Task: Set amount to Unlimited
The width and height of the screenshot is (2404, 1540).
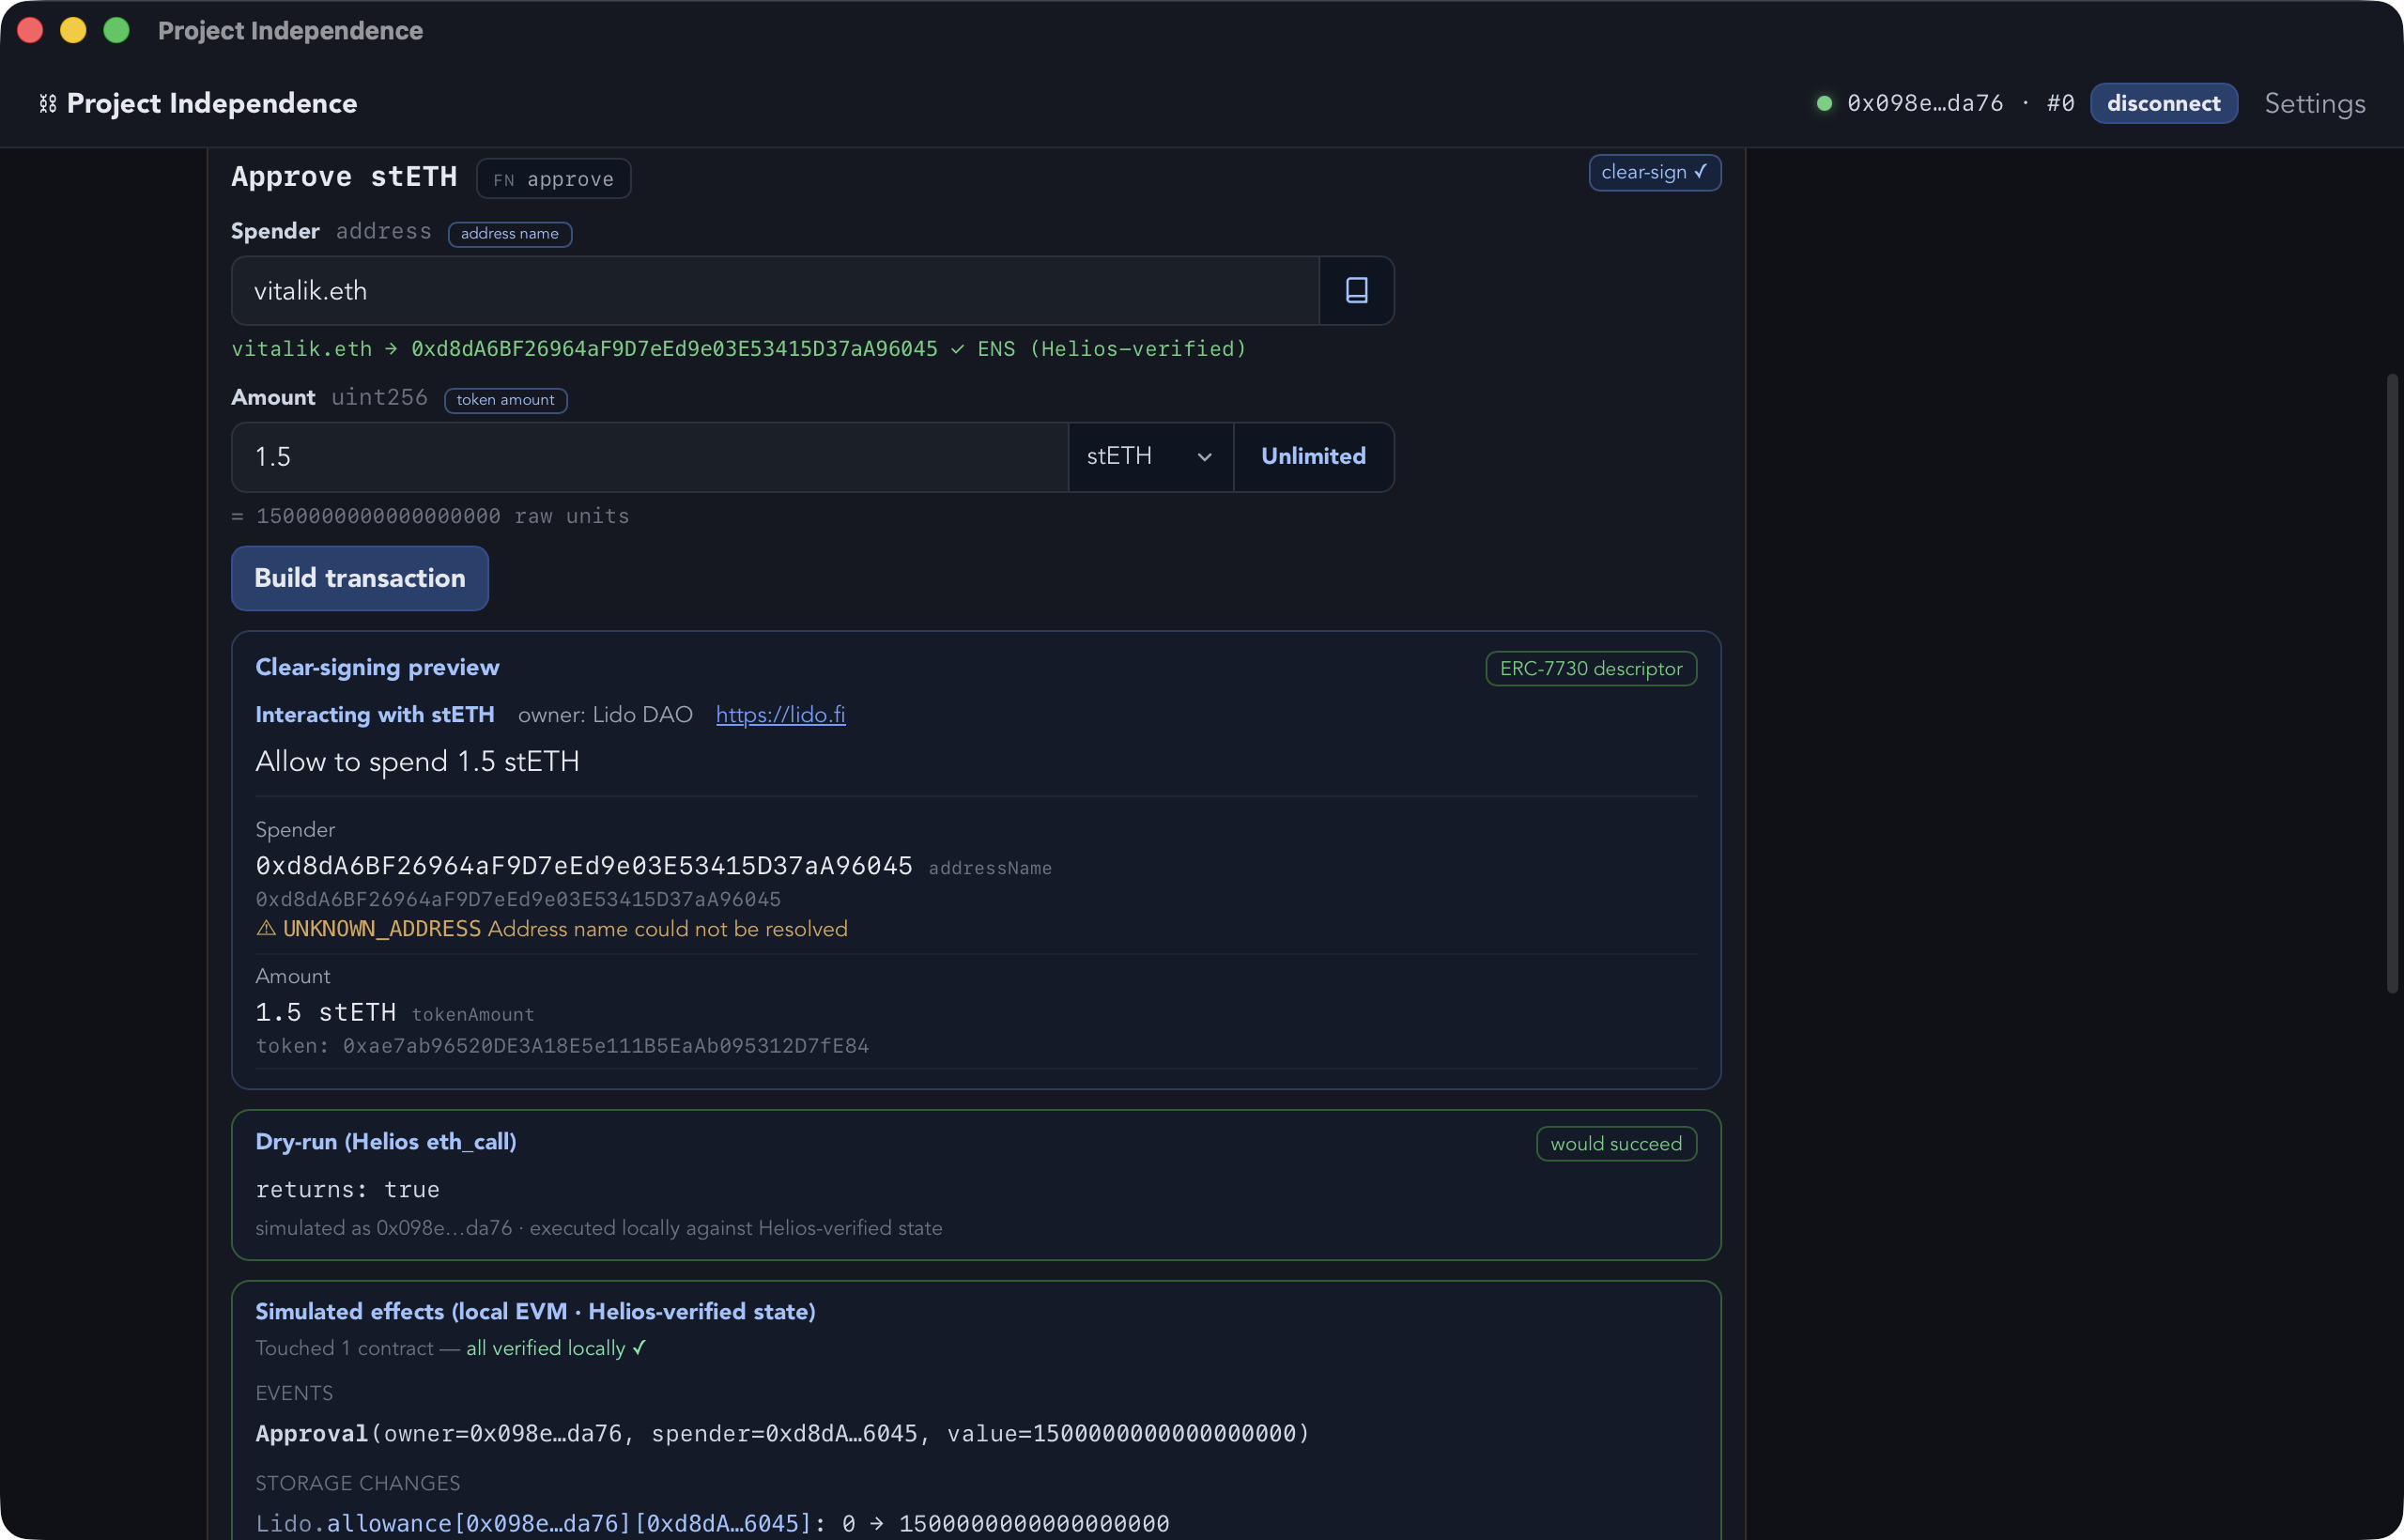Action: point(1313,456)
